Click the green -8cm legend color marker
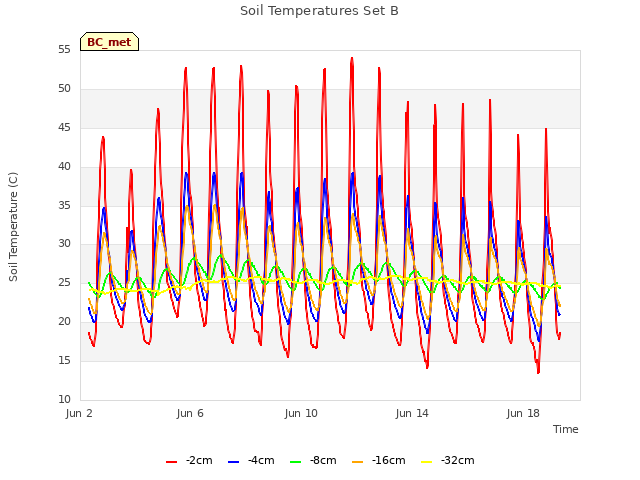The width and height of the screenshot is (640, 480). 296,462
